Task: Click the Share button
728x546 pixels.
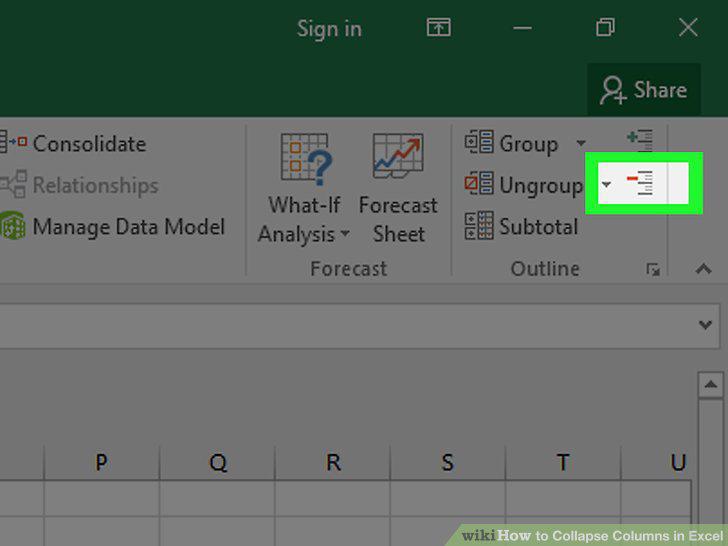Action: point(644,90)
